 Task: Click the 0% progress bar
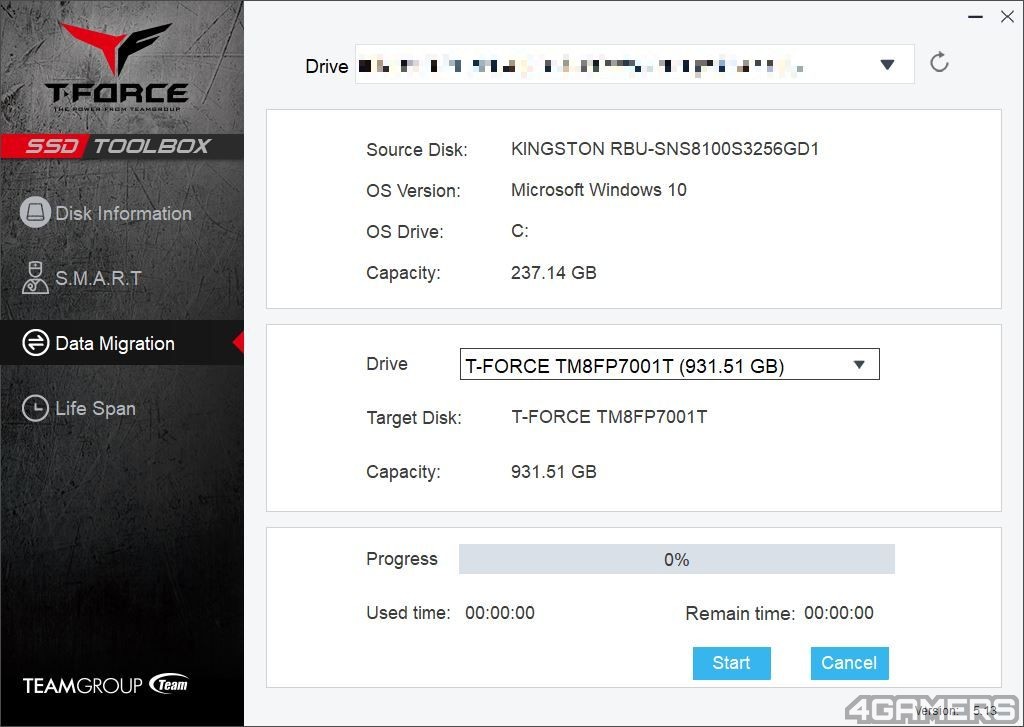pos(677,559)
